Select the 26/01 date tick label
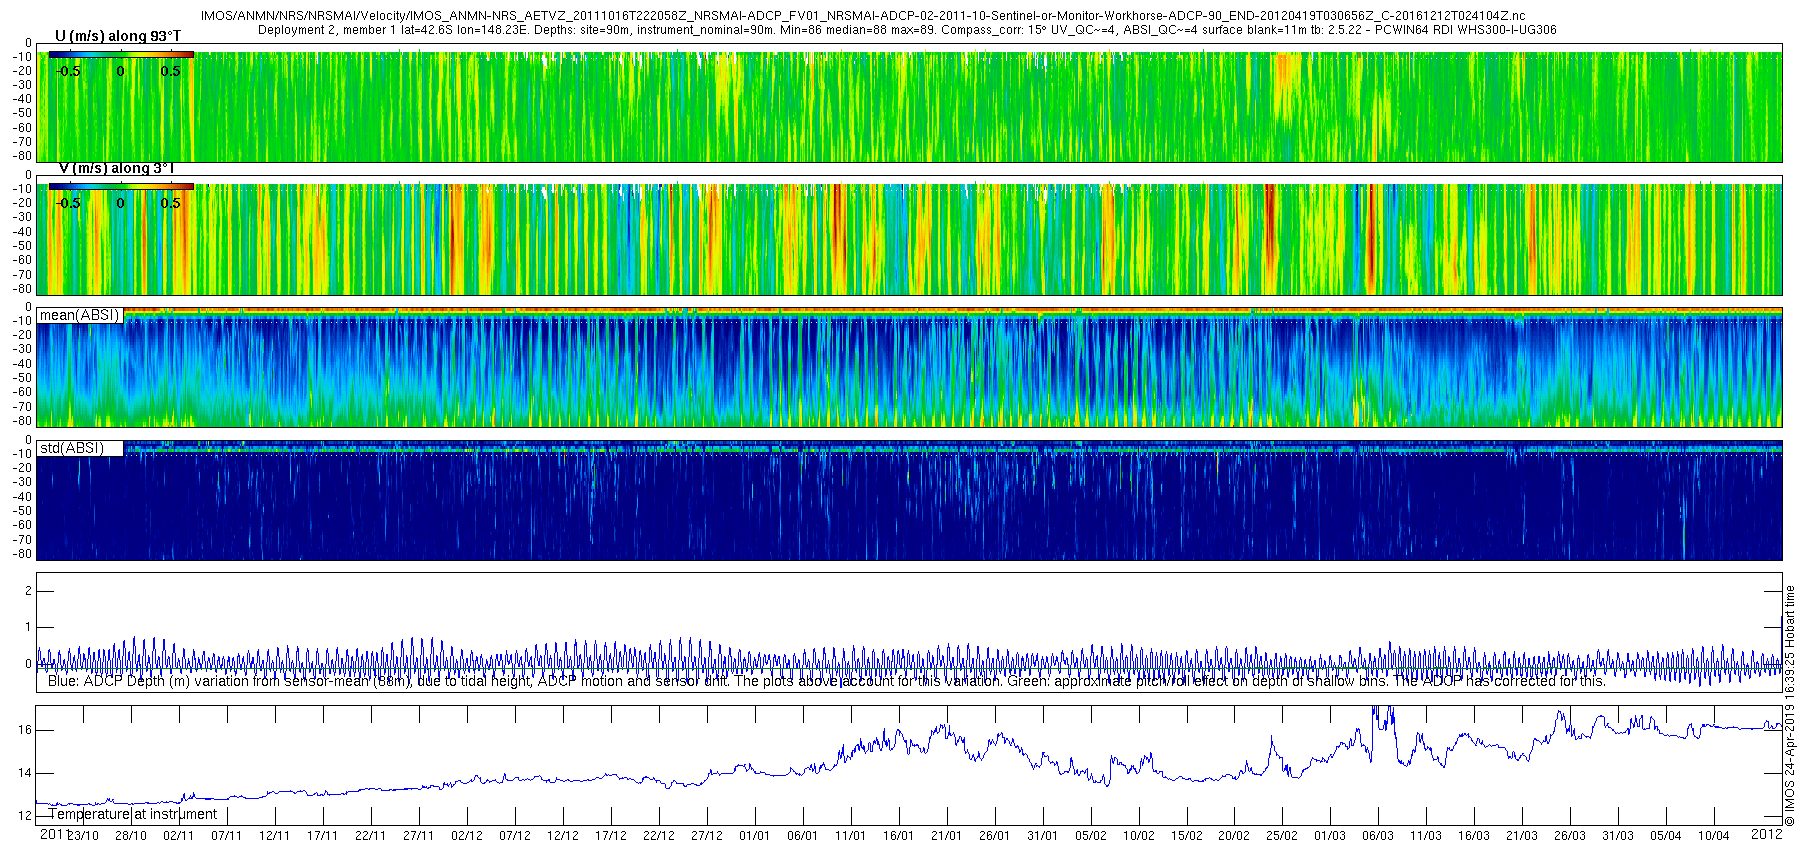Viewport: 1800px width, 850px height. [995, 836]
